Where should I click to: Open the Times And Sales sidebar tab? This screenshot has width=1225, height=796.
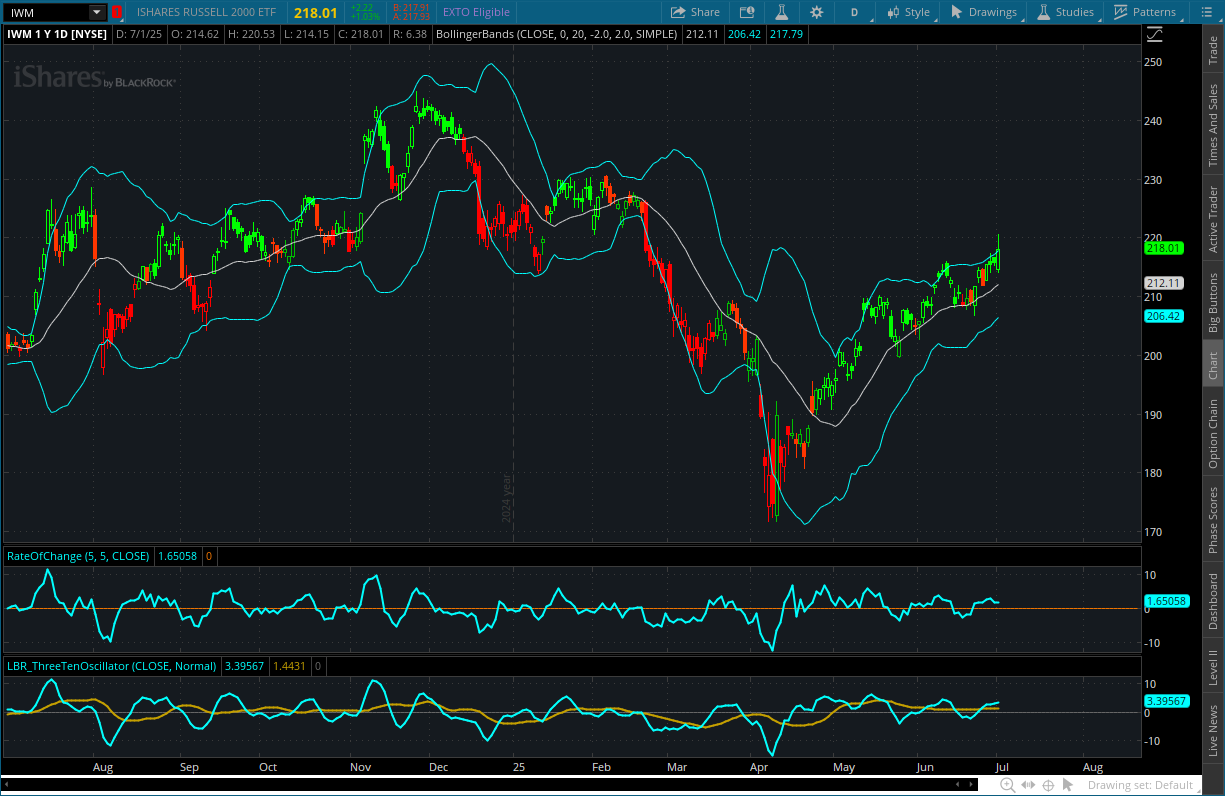coord(1213,124)
